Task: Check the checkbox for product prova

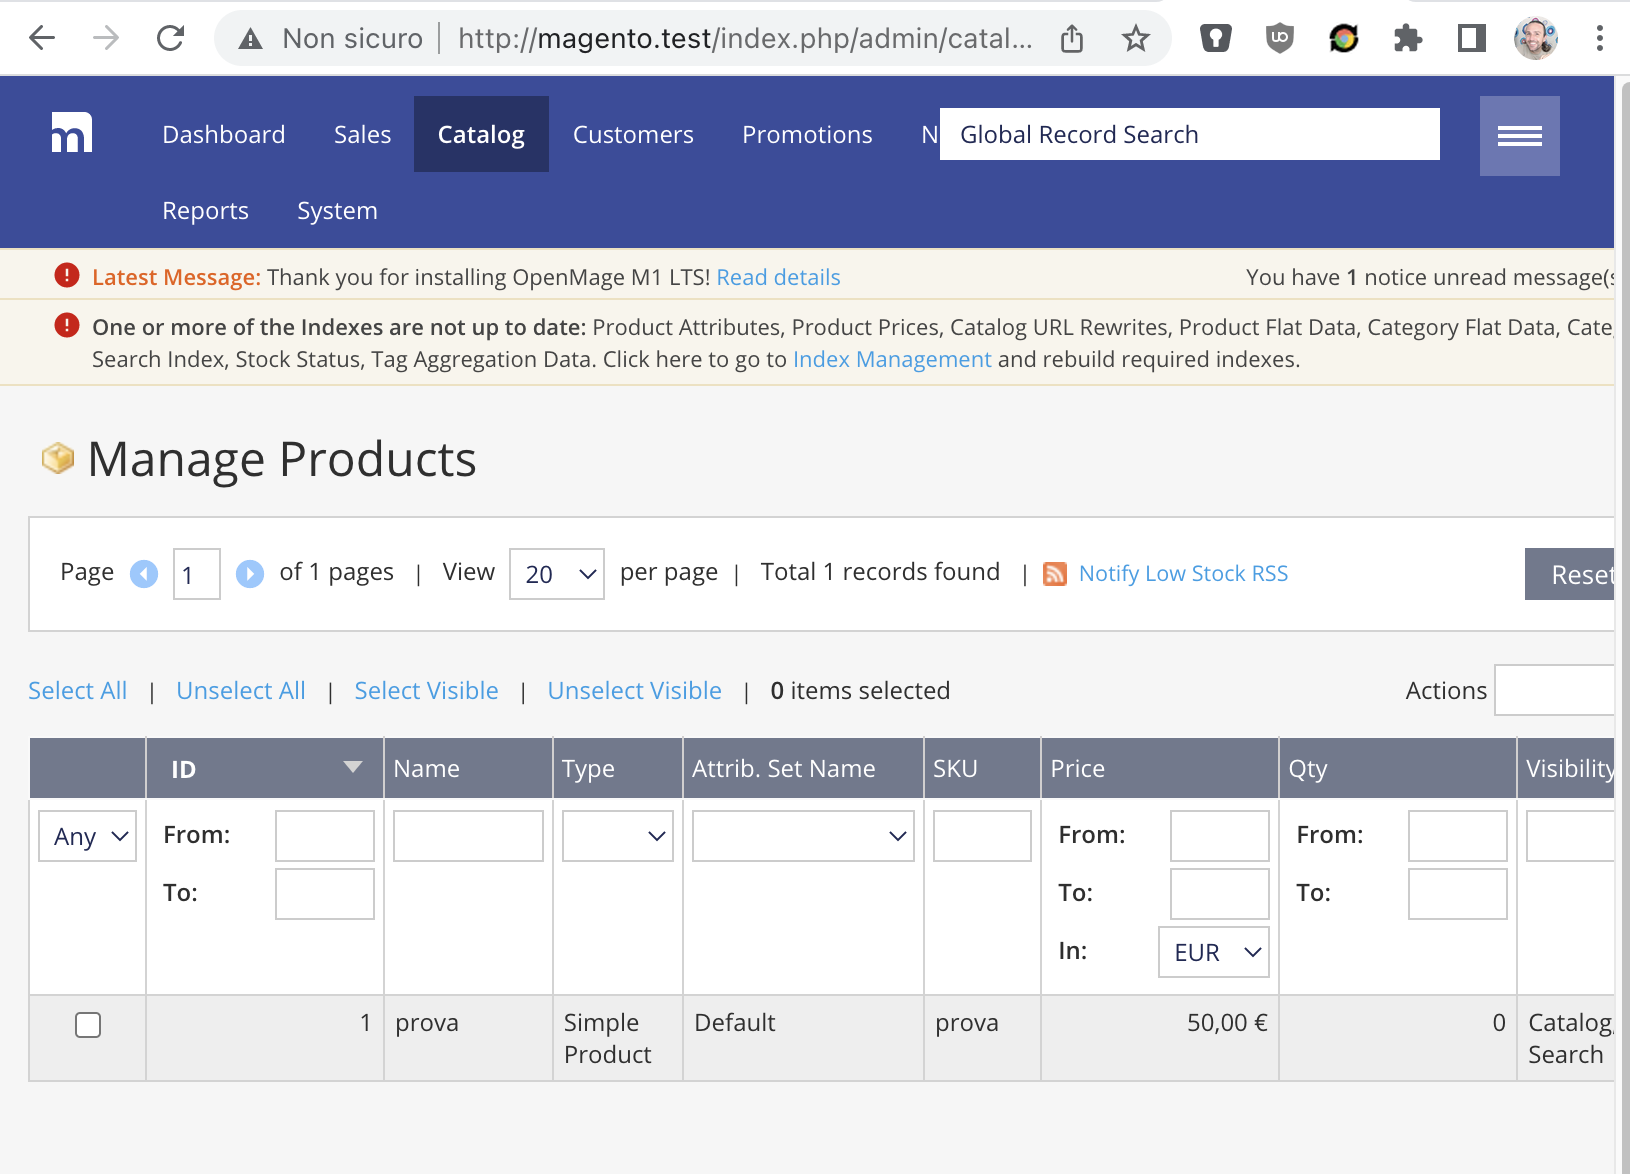Action: [x=88, y=1025]
